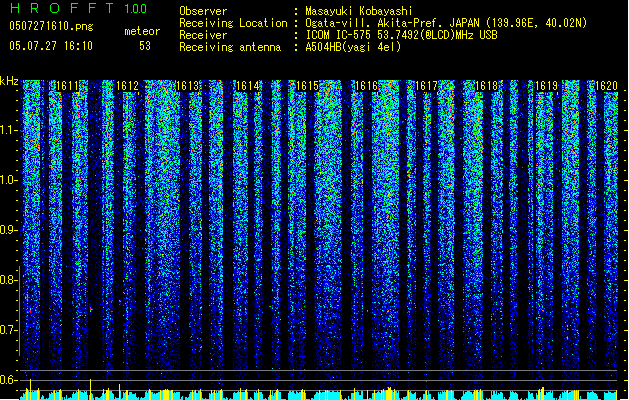Click the meteor count 53
The height and width of the screenshot is (400, 629).
145,46
